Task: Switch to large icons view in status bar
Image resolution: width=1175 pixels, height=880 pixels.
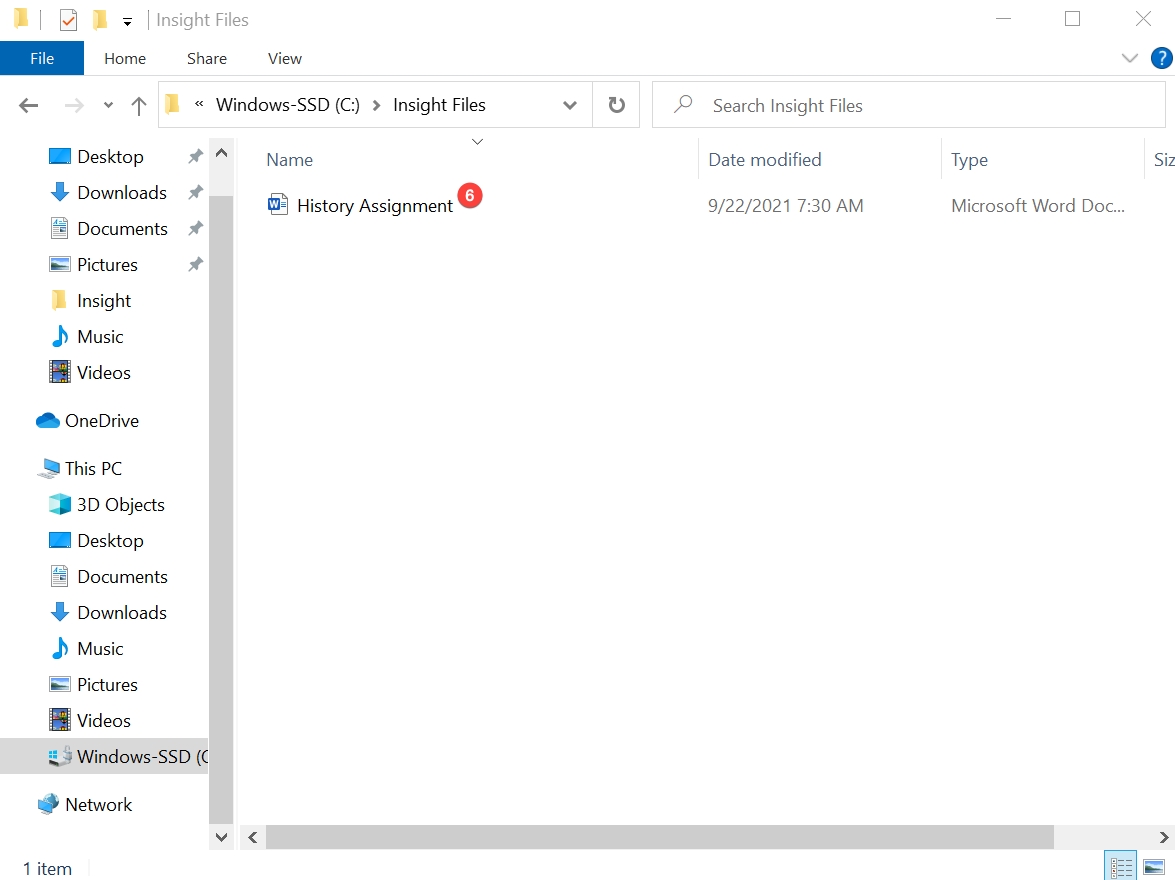Action: click(1154, 867)
